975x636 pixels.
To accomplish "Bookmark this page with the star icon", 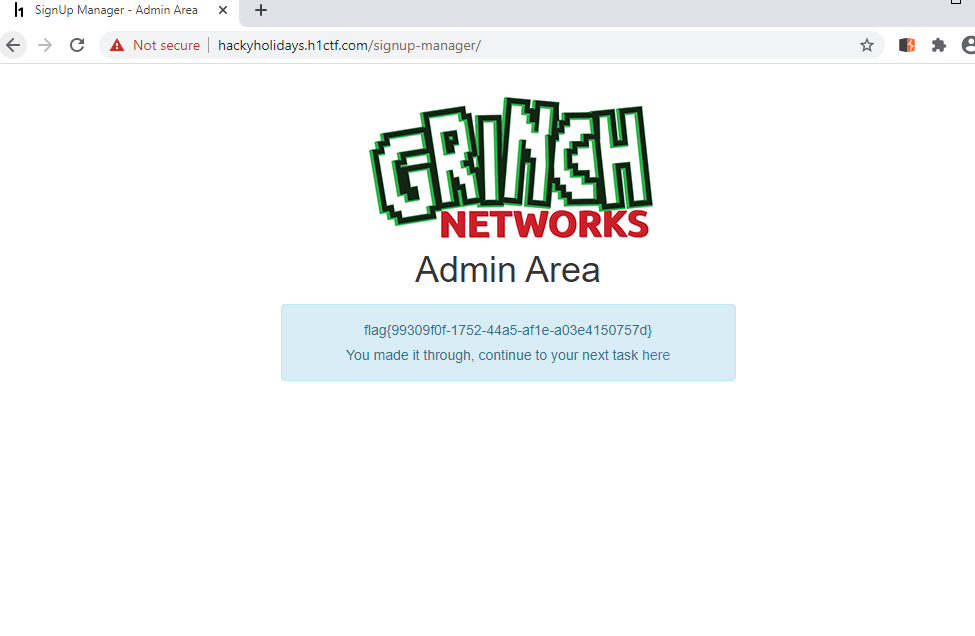I will (867, 45).
